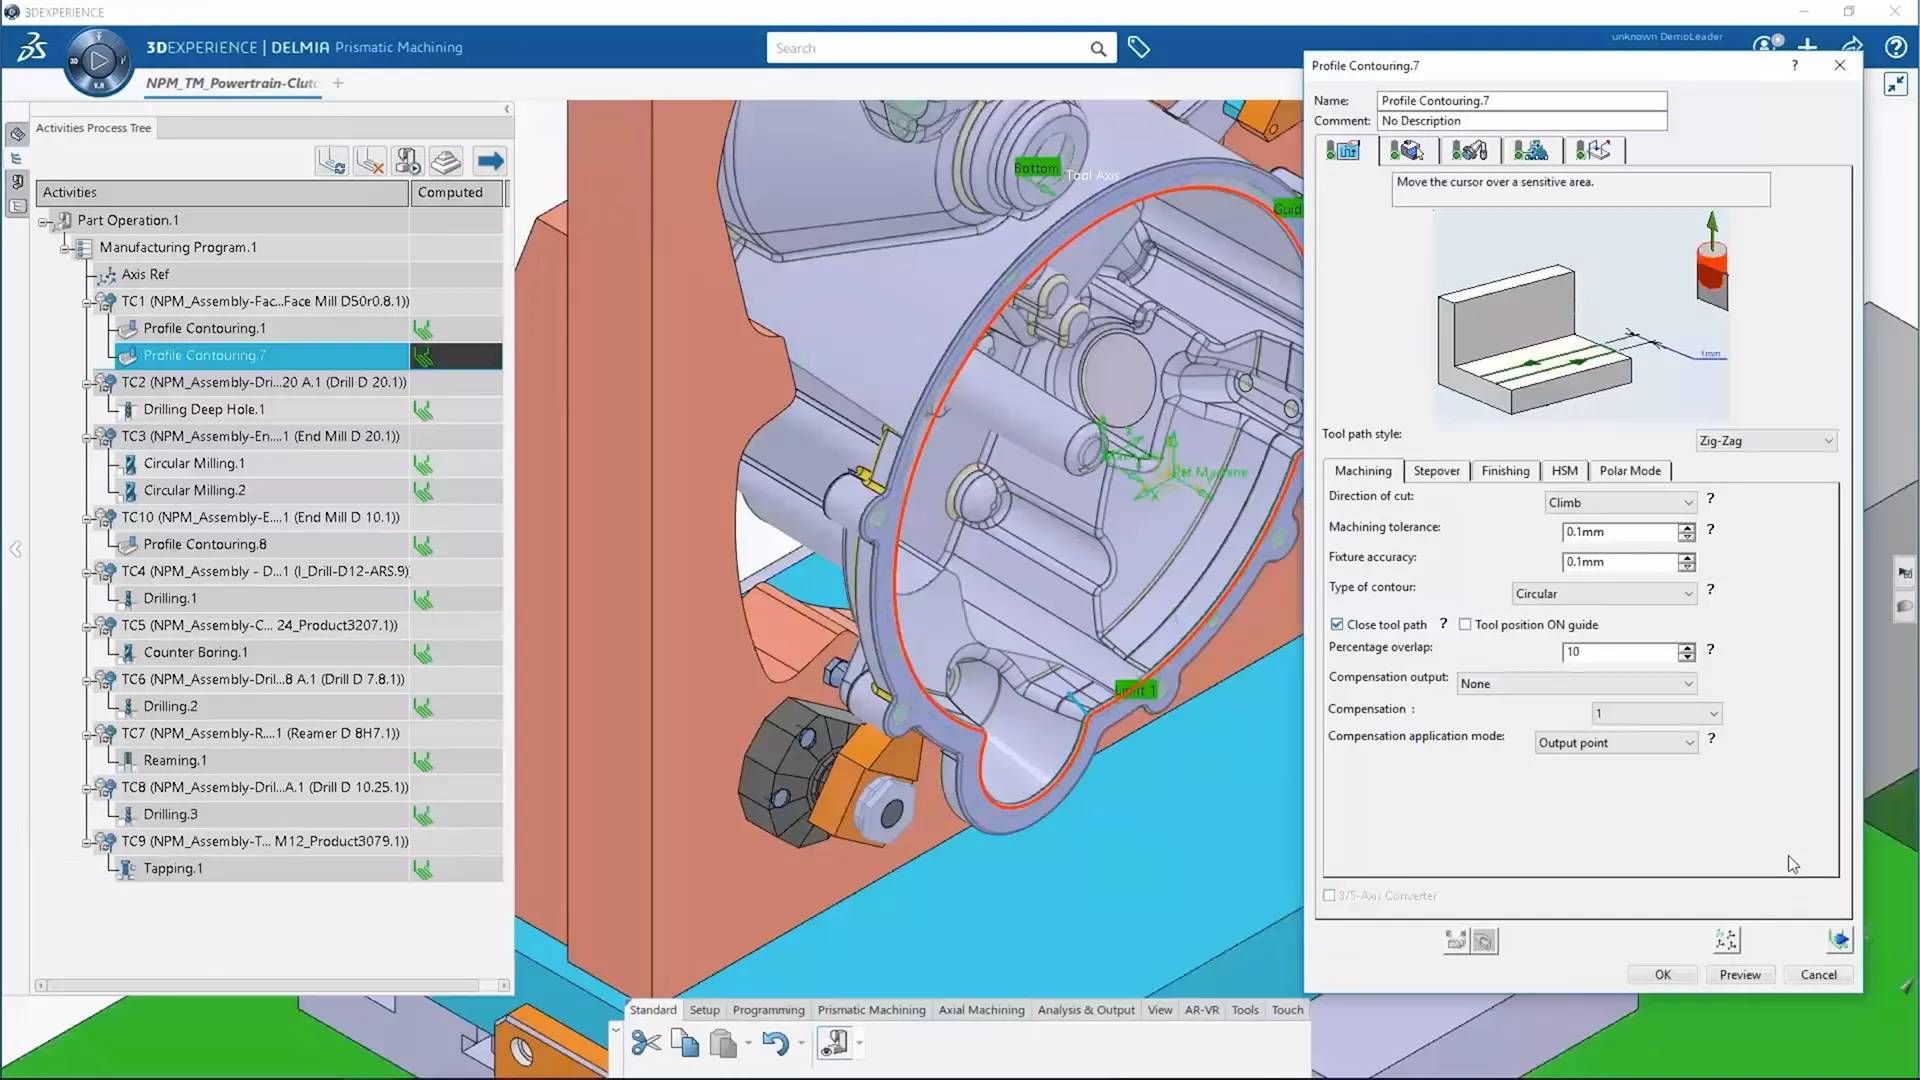The width and height of the screenshot is (1920, 1080).
Task: Click the expand panel icon at top right
Action: (1895, 85)
